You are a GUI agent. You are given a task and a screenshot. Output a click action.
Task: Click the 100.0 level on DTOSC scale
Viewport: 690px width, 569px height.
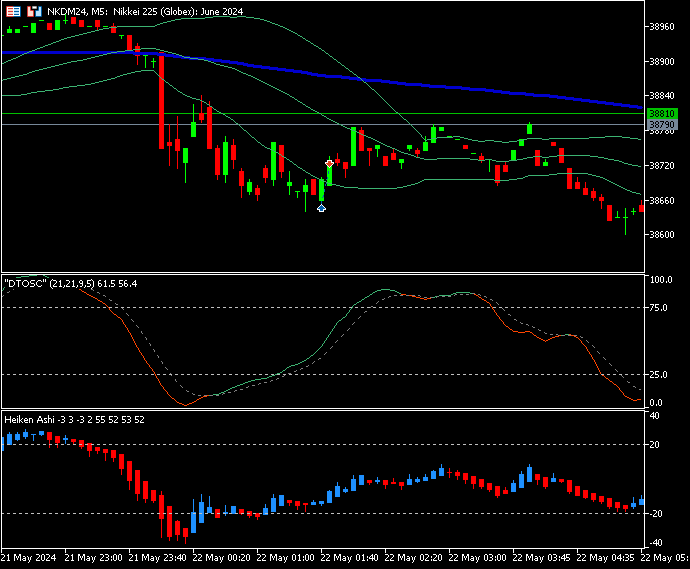click(661, 280)
